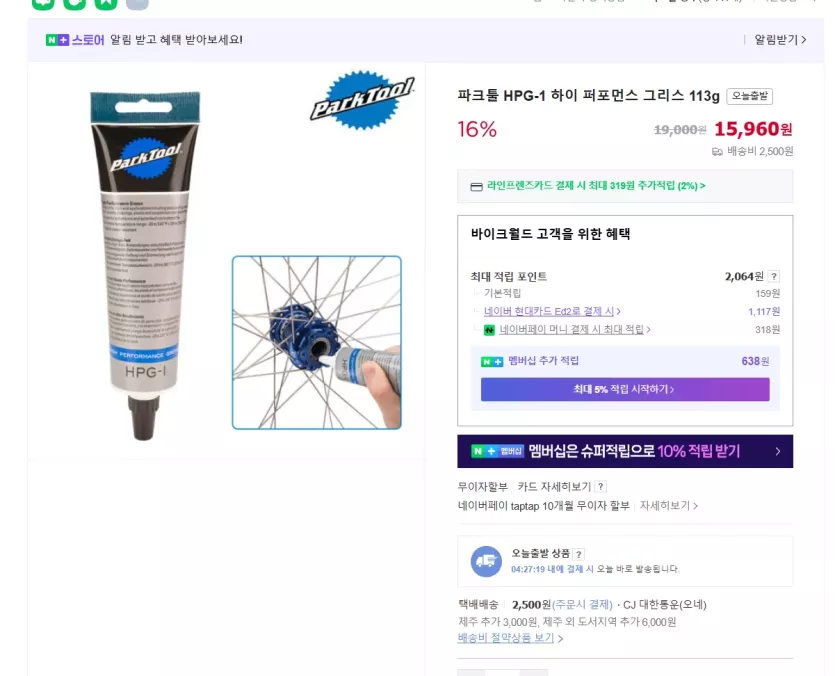Open 자세히보기 for taptap installment
This screenshot has height=676, width=835.
(668, 506)
